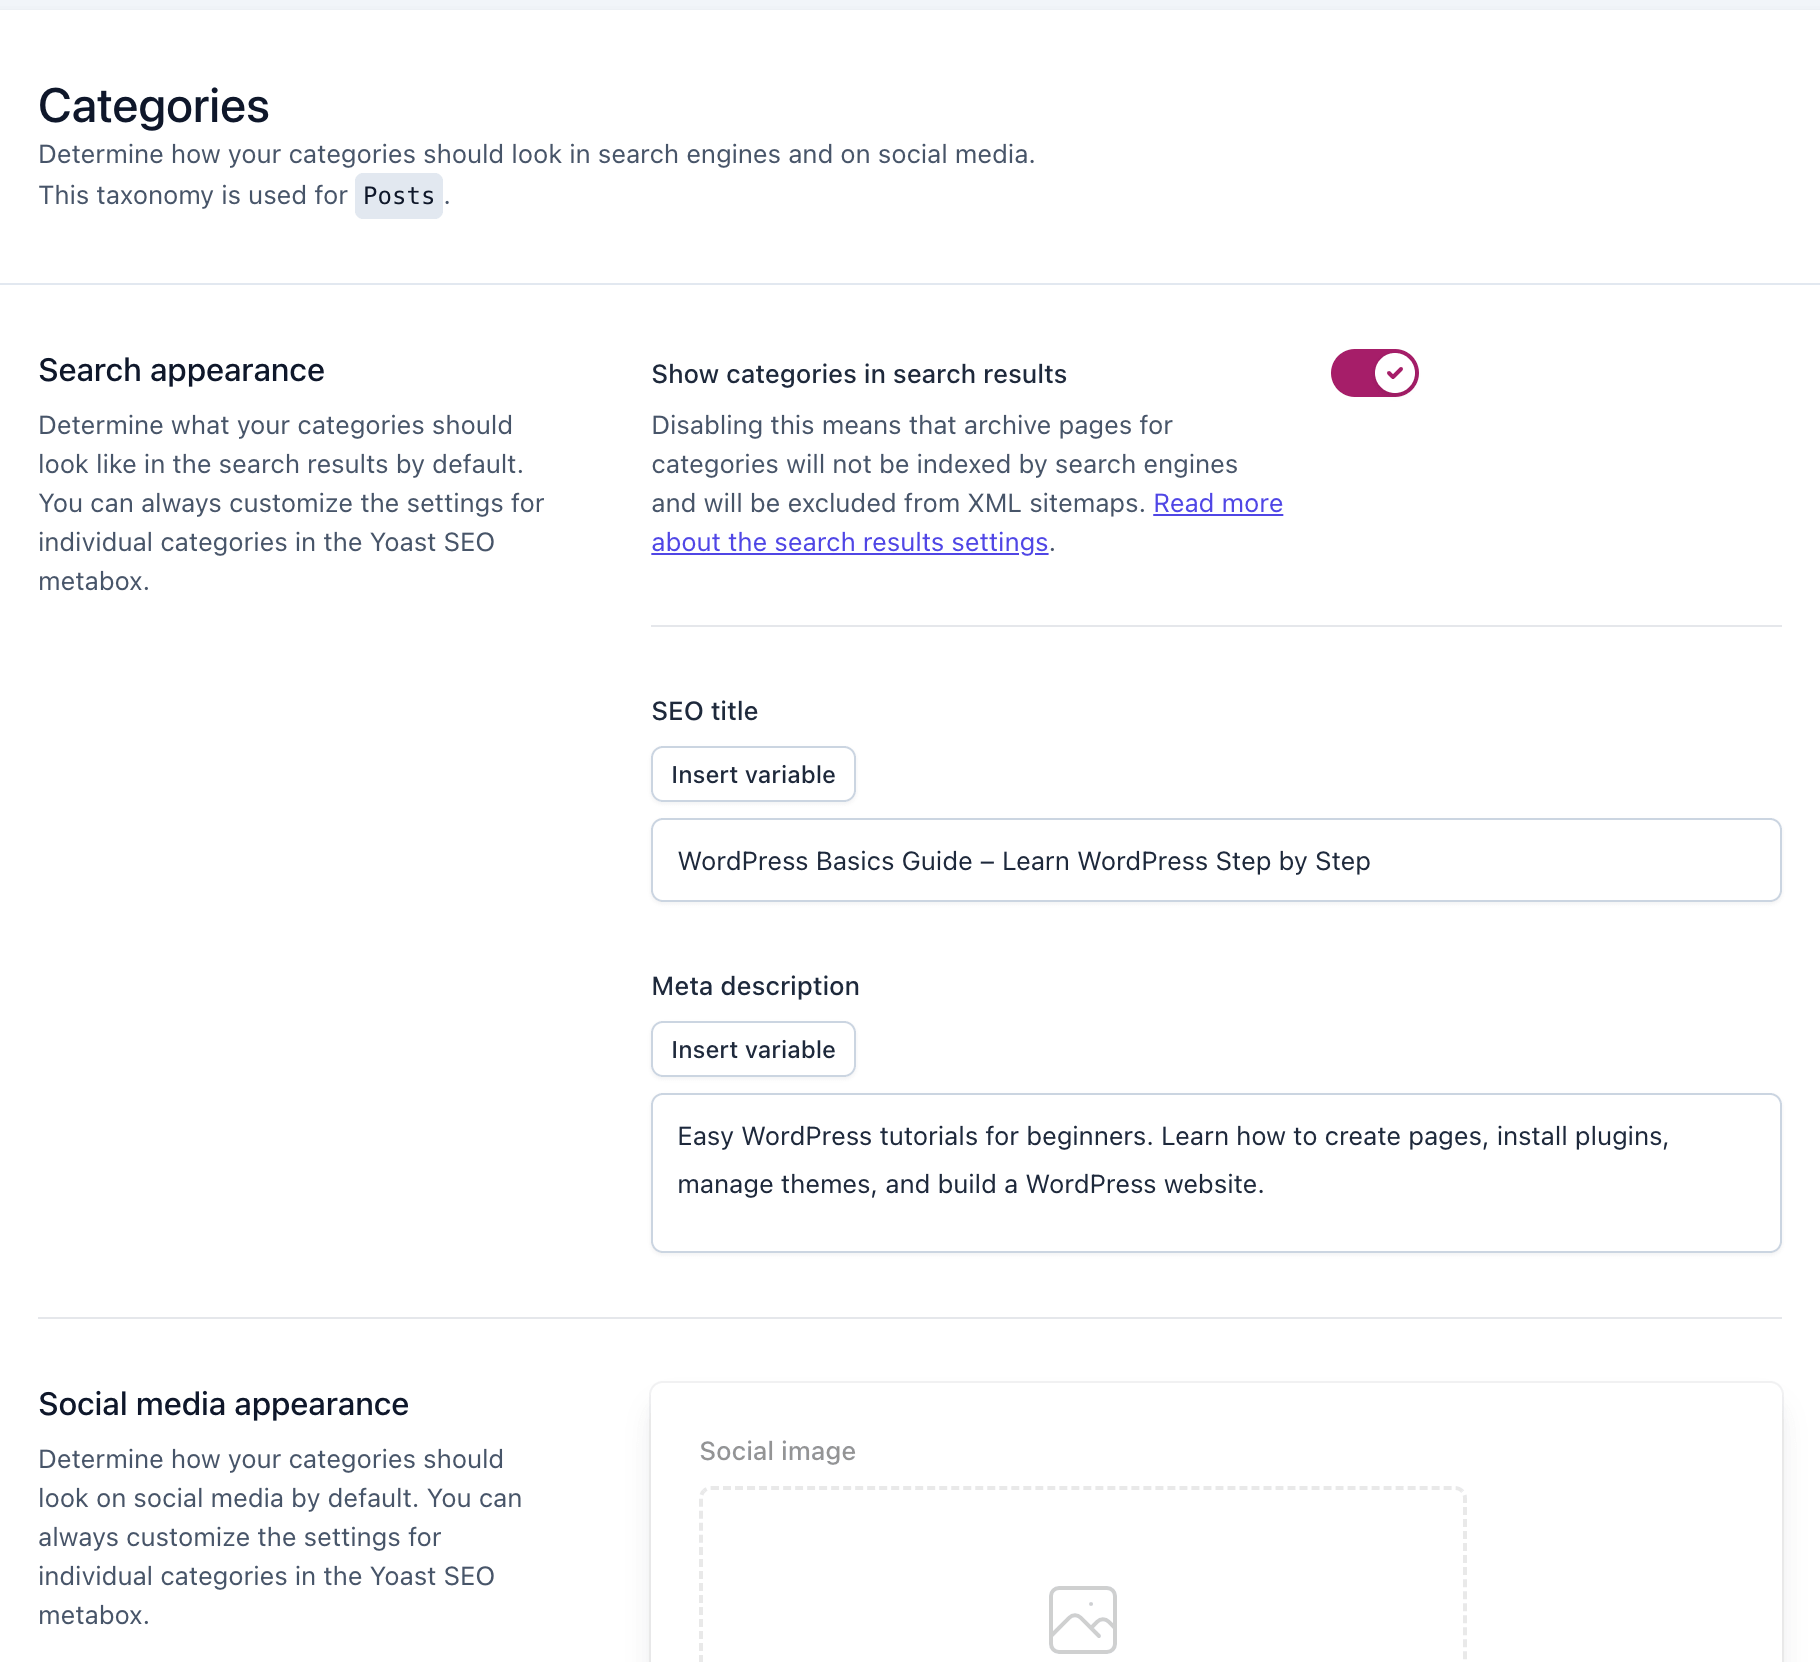
Task: Click the "SEO title" field label
Action: click(x=704, y=710)
